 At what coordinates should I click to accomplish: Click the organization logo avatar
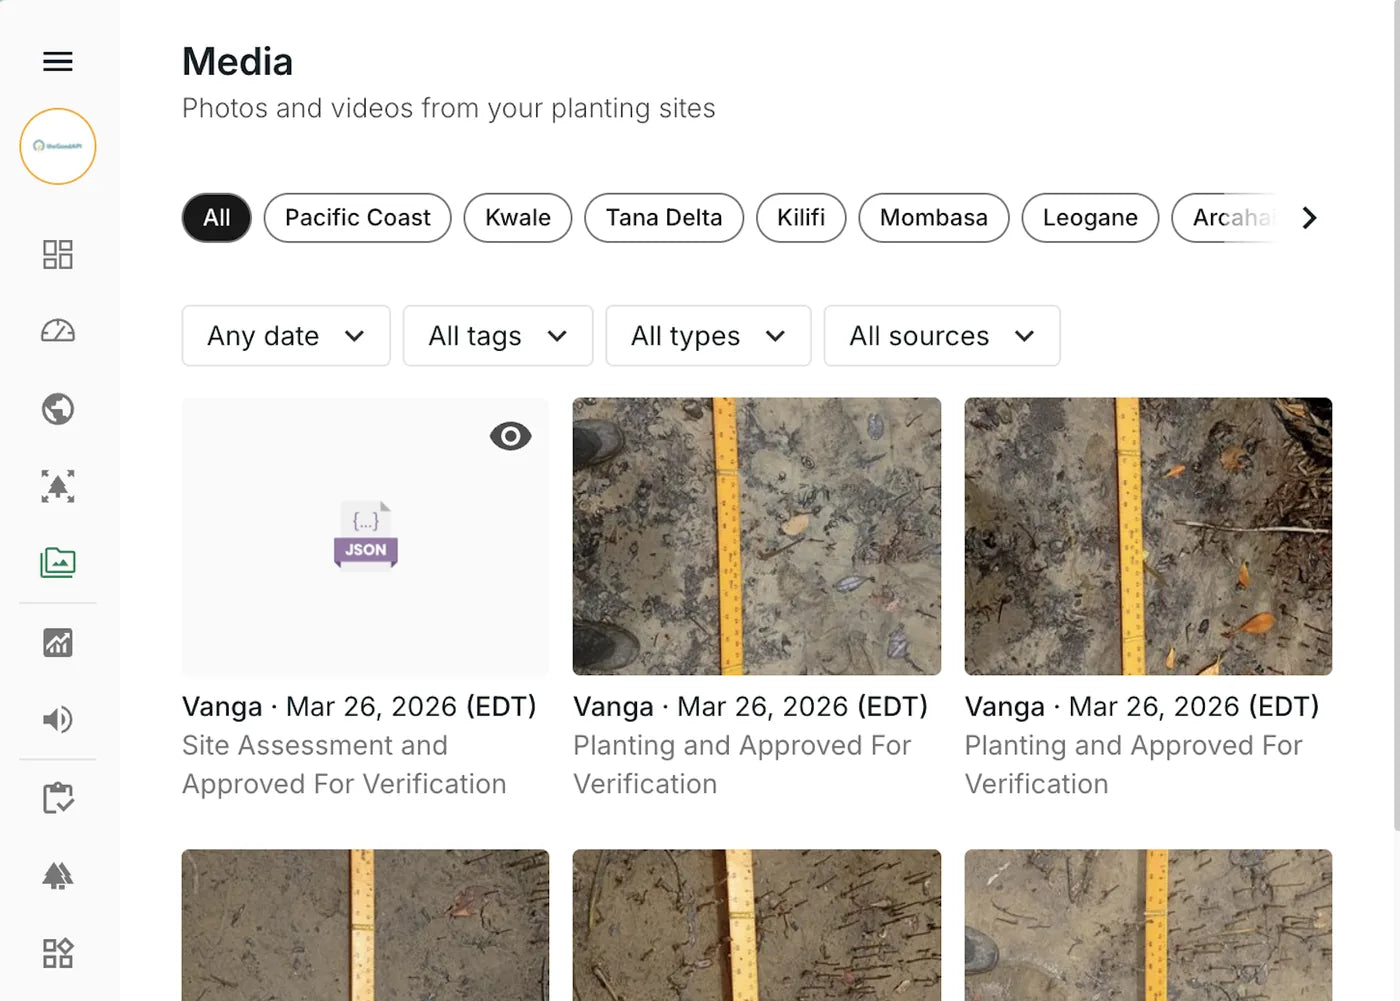click(x=58, y=146)
